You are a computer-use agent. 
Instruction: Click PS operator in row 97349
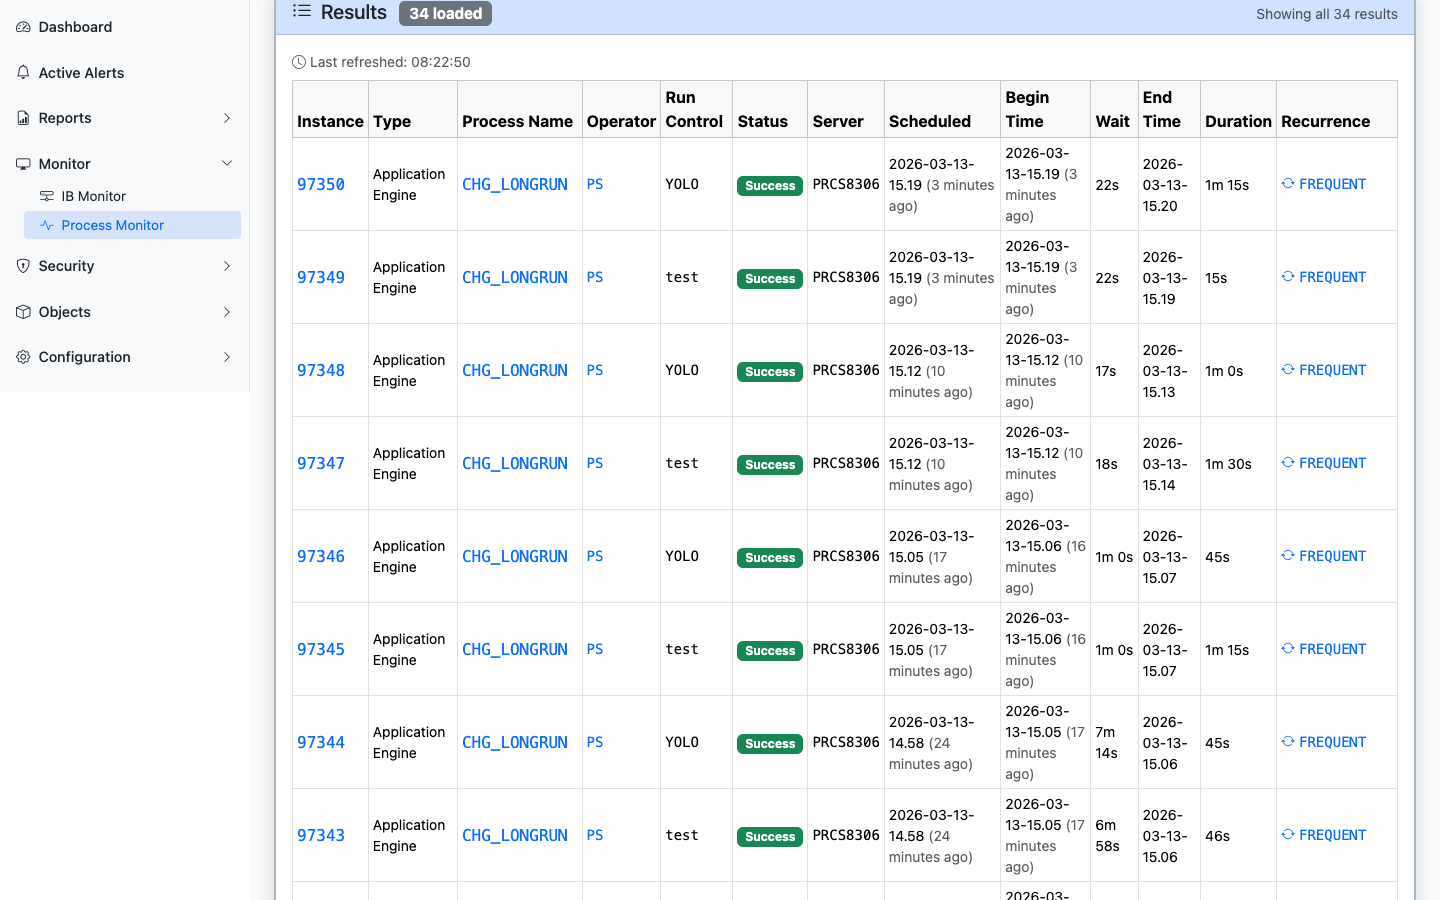[595, 277]
